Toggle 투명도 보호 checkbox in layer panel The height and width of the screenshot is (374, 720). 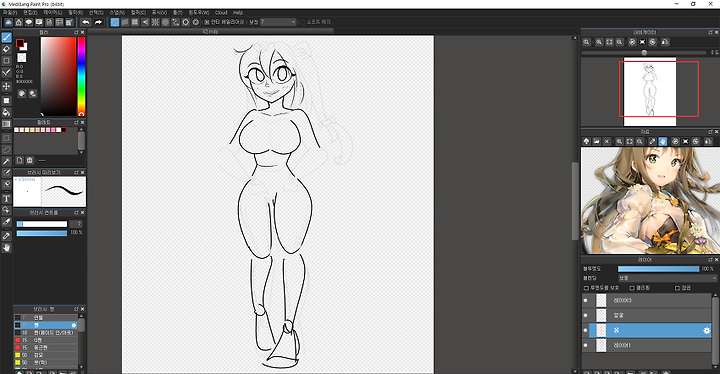[x=586, y=288]
